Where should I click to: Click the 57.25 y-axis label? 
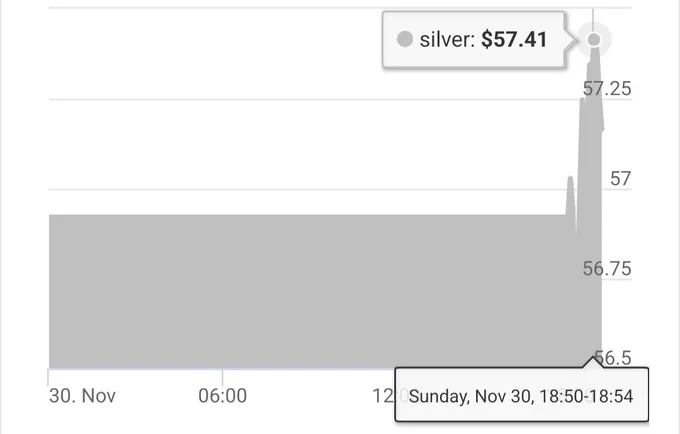607,89
